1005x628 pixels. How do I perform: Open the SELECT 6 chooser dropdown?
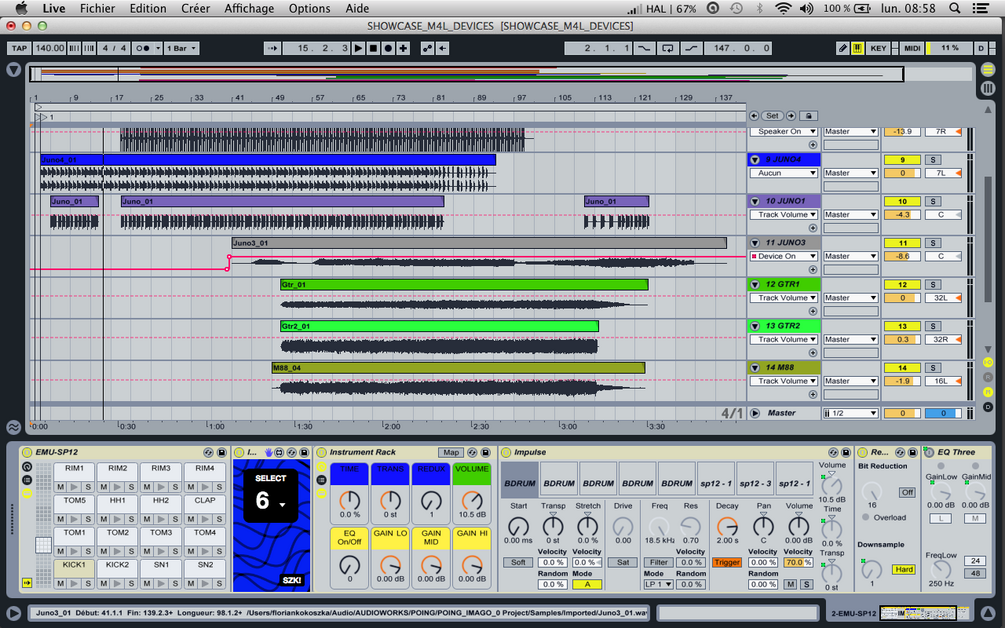point(270,501)
